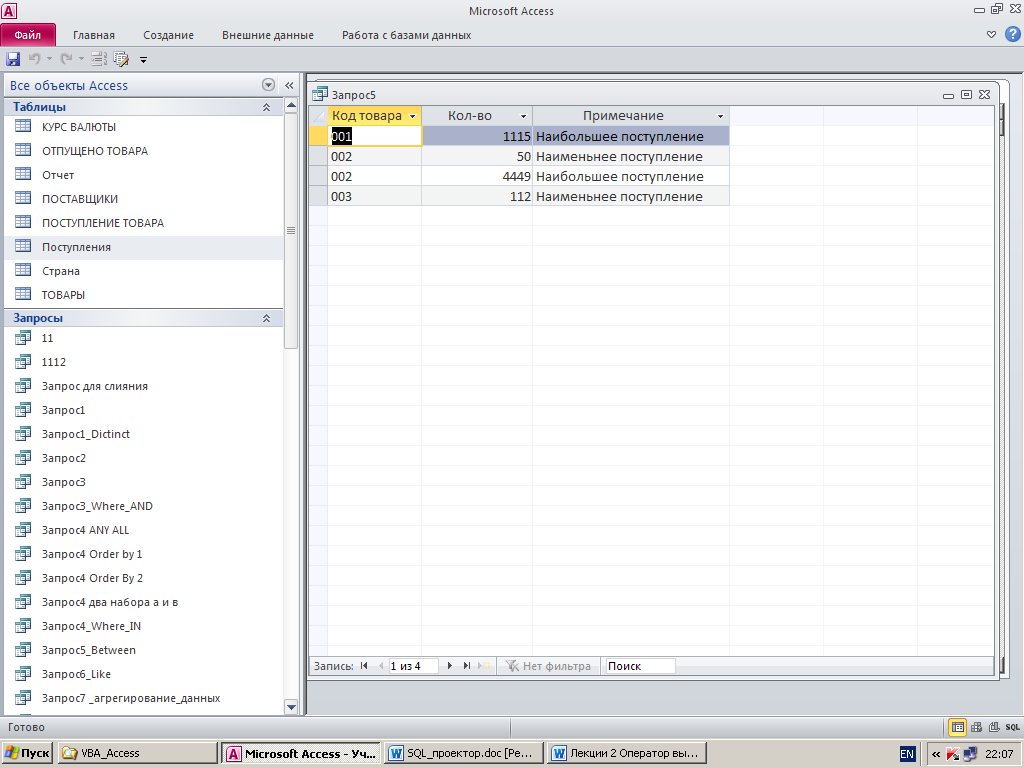The height and width of the screenshot is (768, 1024).
Task: Select Запрос4 Order By 2 query
Action: point(144,578)
